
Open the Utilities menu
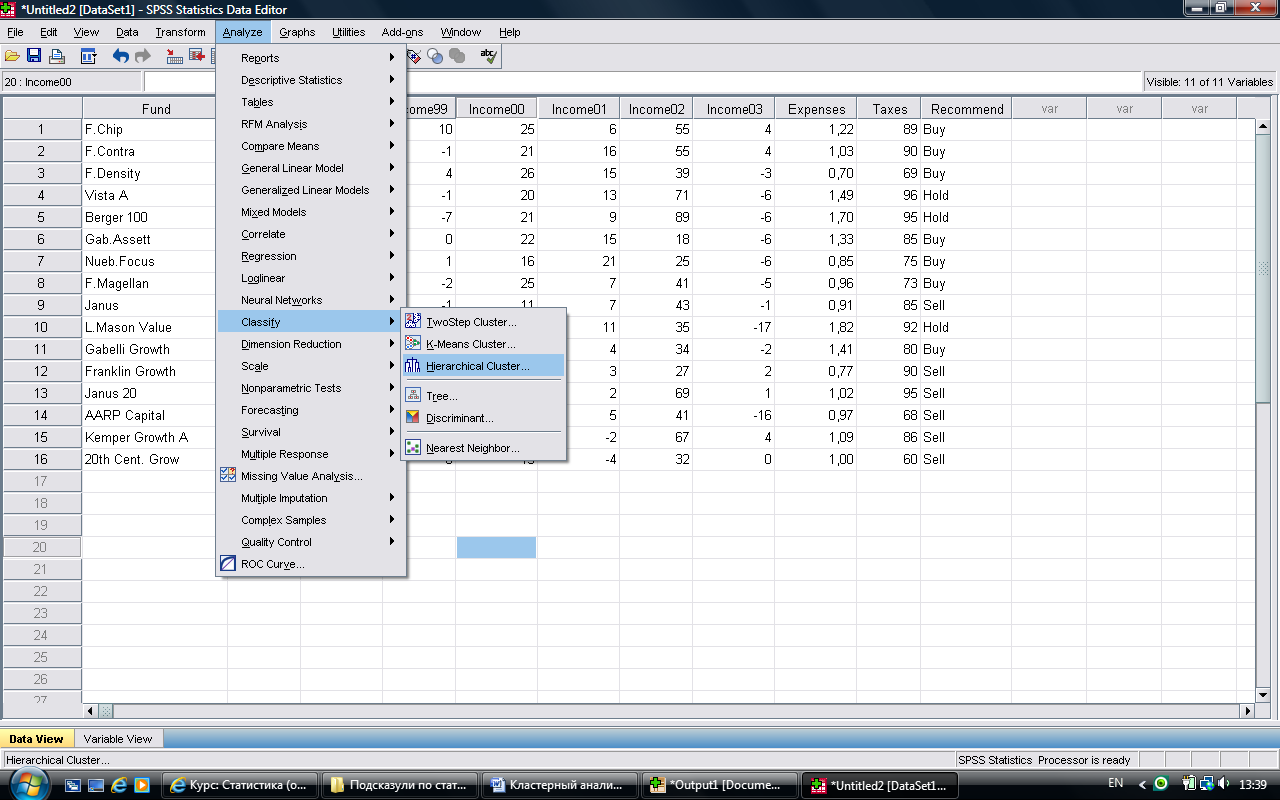tap(349, 32)
